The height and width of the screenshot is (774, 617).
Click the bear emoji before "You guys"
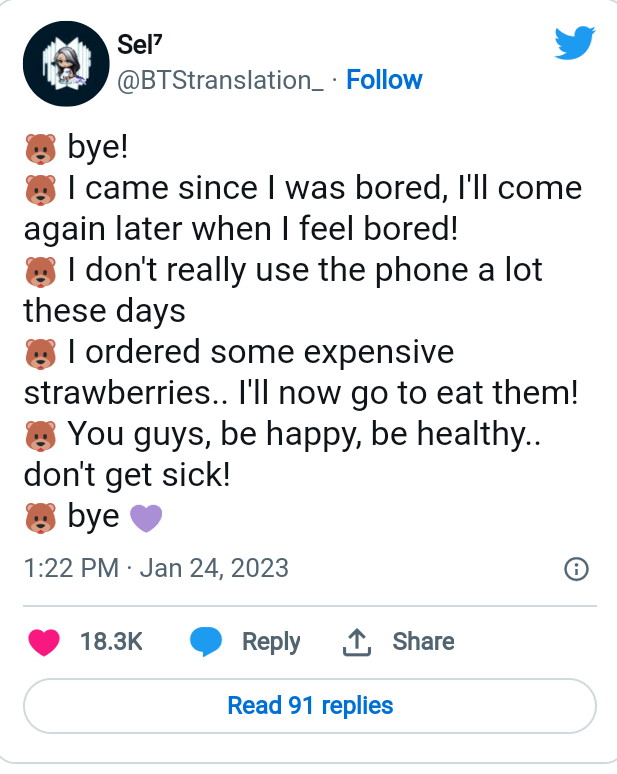pos(39,435)
